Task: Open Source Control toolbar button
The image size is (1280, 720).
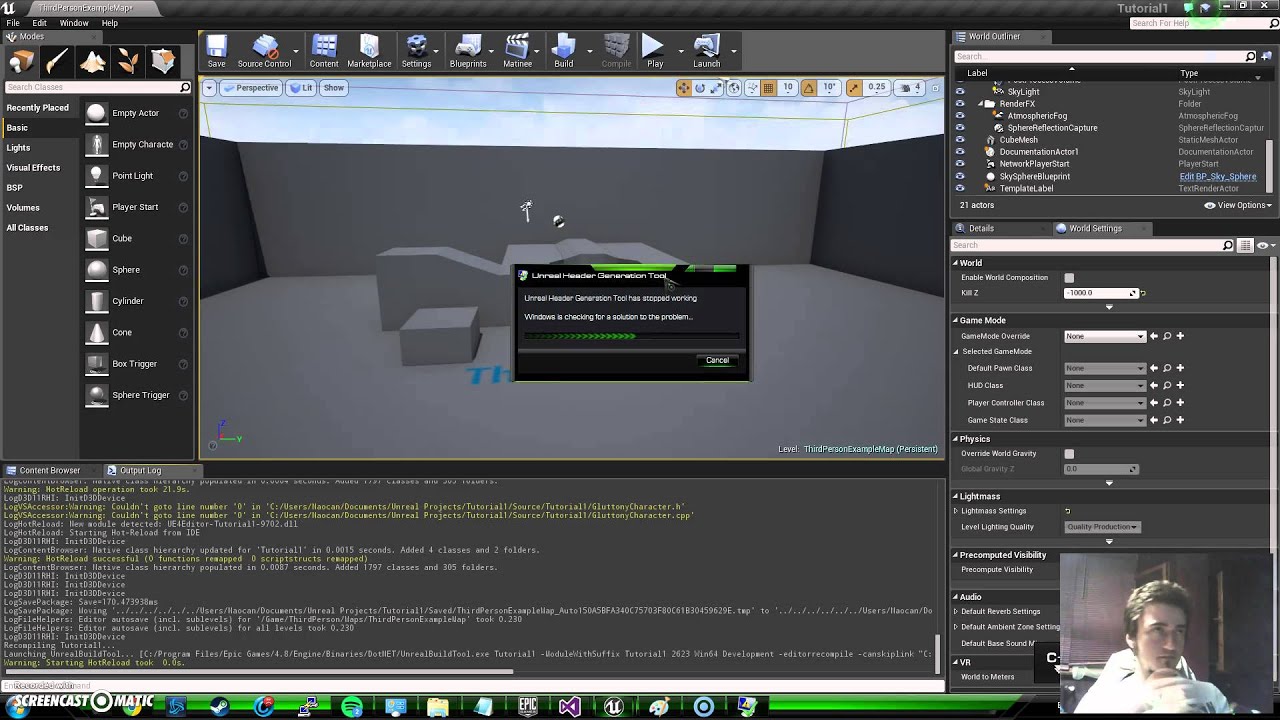Action: point(264,51)
